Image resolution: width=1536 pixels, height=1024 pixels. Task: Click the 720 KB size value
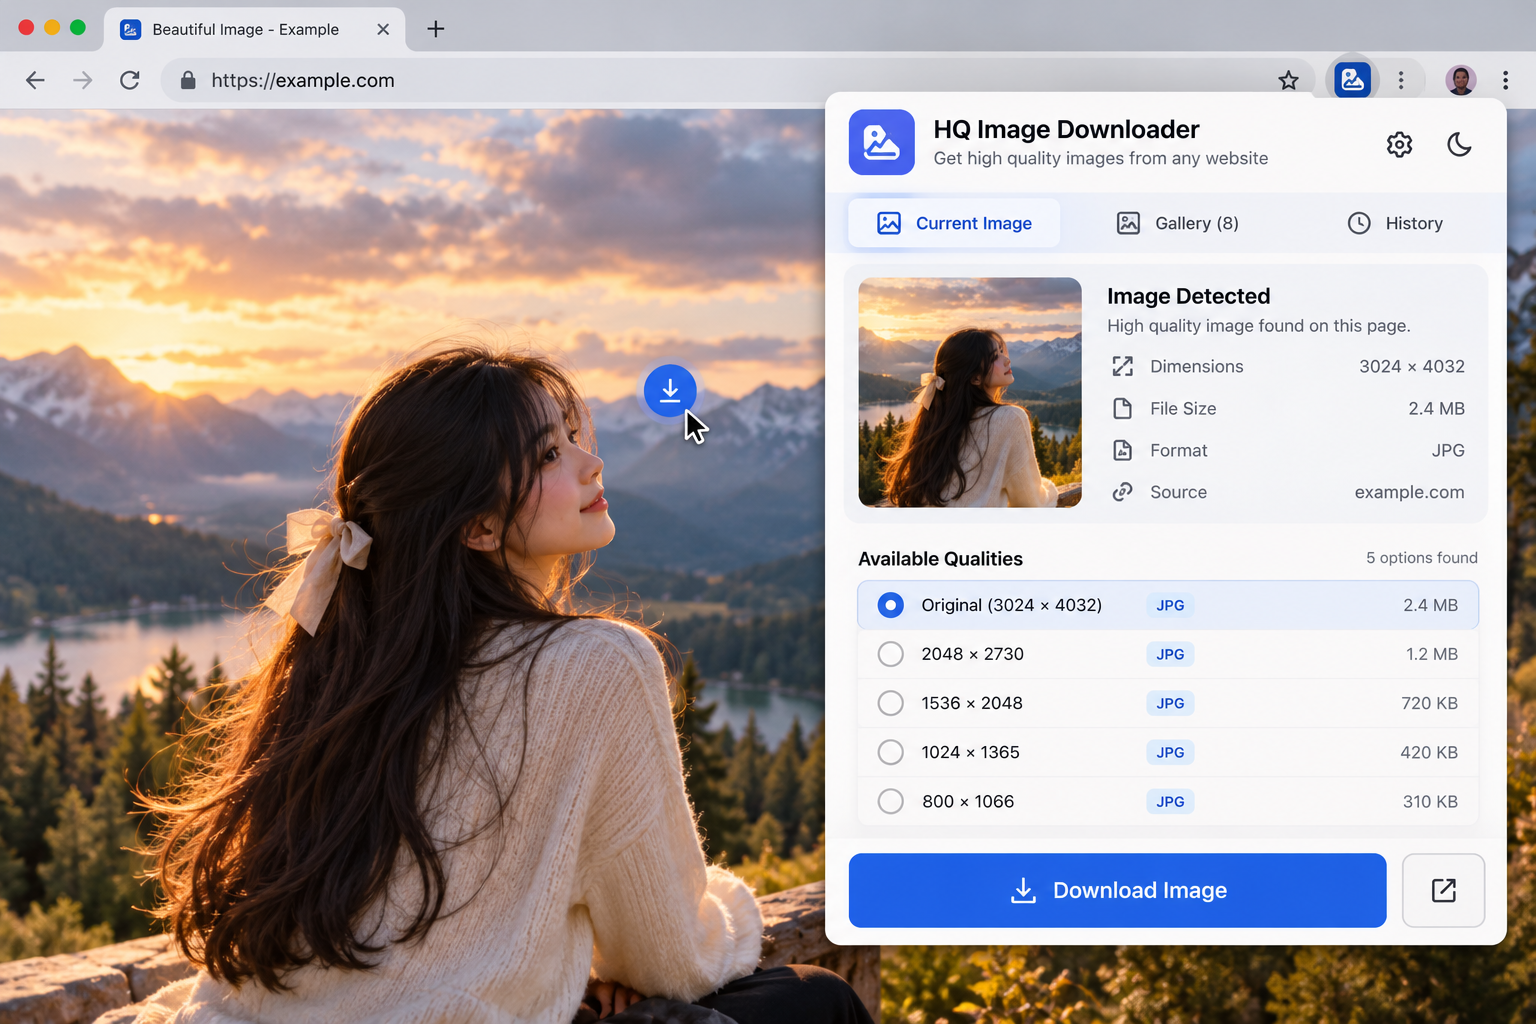pyautogui.click(x=1429, y=703)
